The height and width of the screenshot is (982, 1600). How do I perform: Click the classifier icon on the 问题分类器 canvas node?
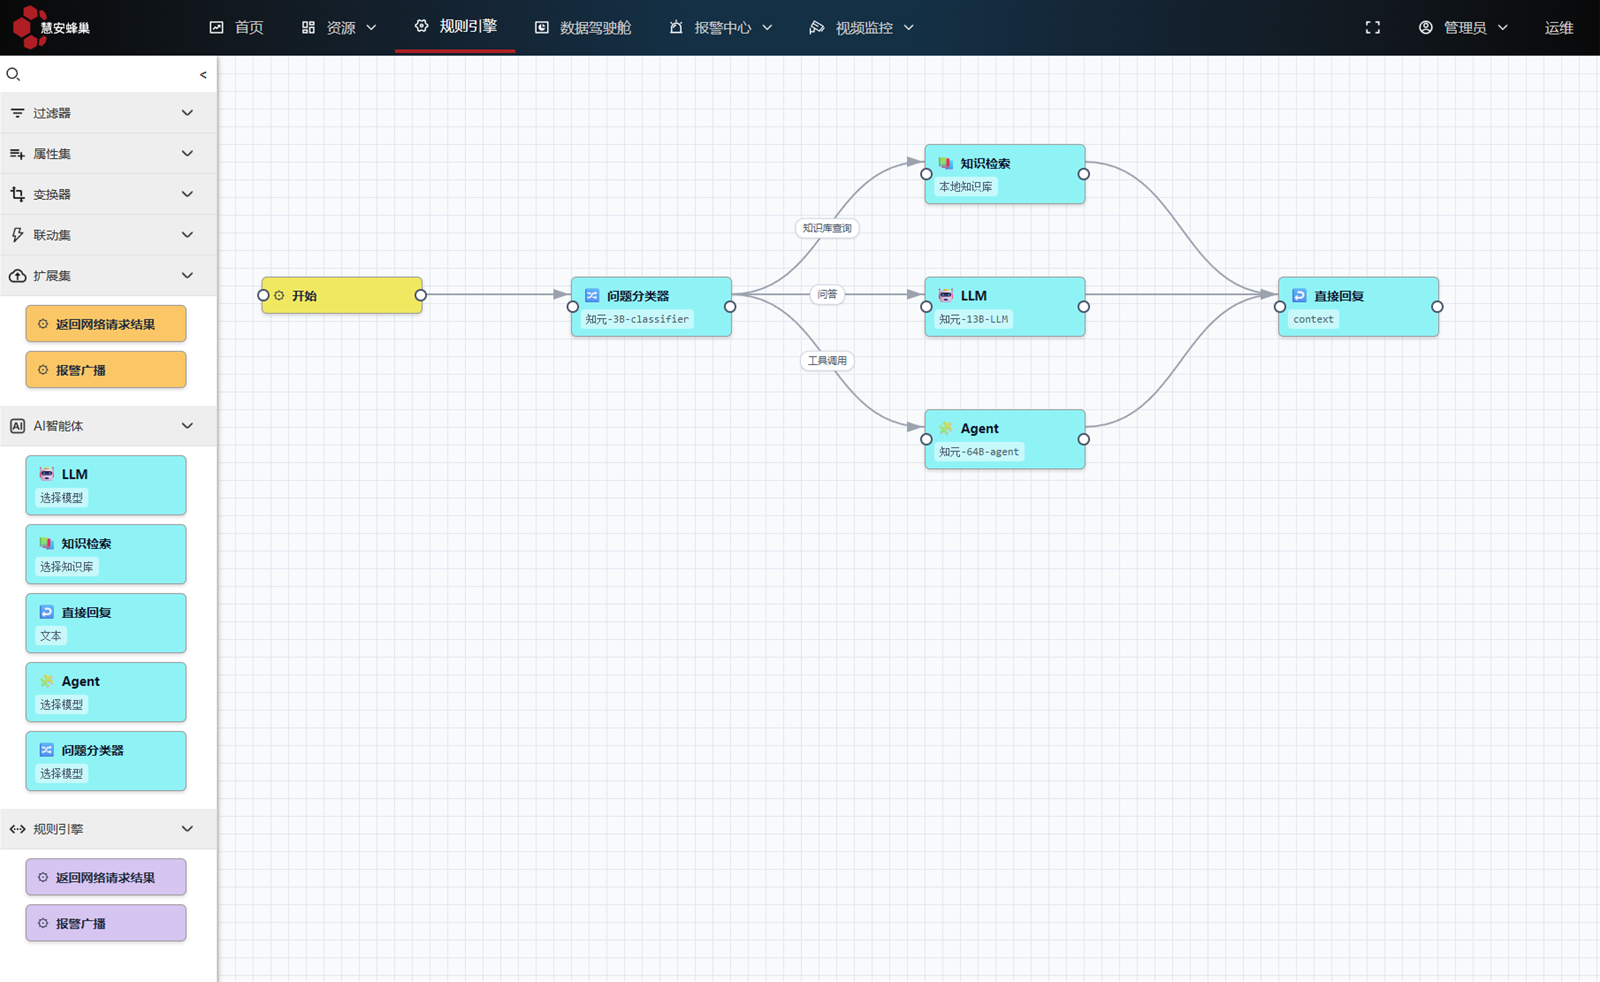tap(592, 296)
